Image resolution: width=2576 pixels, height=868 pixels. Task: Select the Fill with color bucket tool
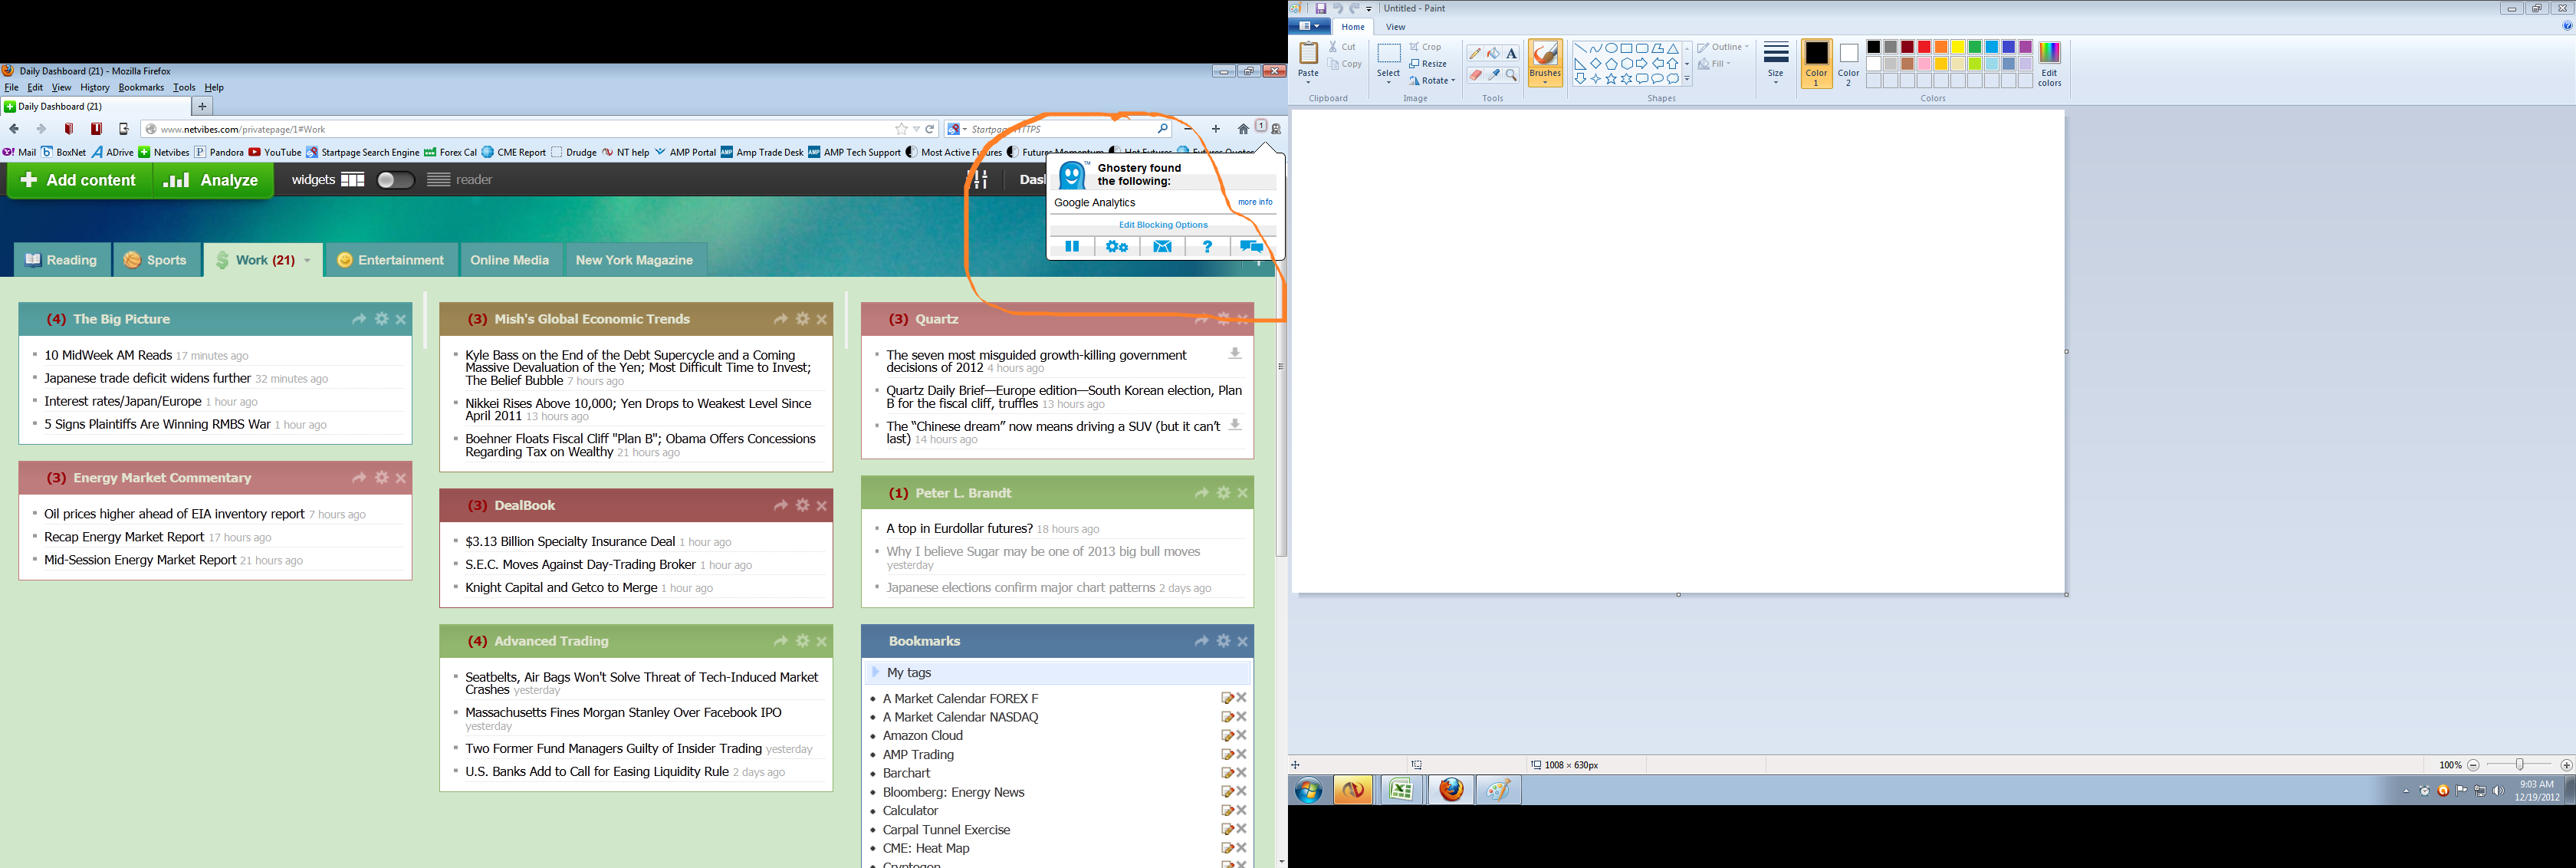point(1493,53)
